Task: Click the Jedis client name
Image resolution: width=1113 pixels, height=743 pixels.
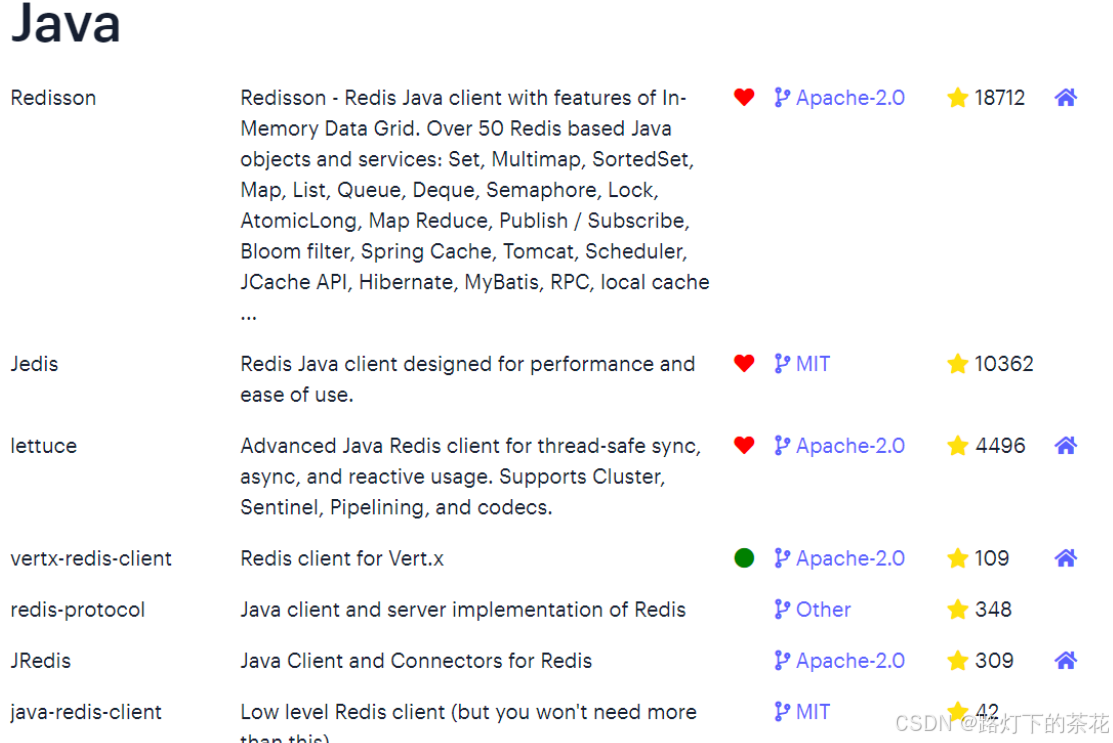Action: tap(34, 363)
